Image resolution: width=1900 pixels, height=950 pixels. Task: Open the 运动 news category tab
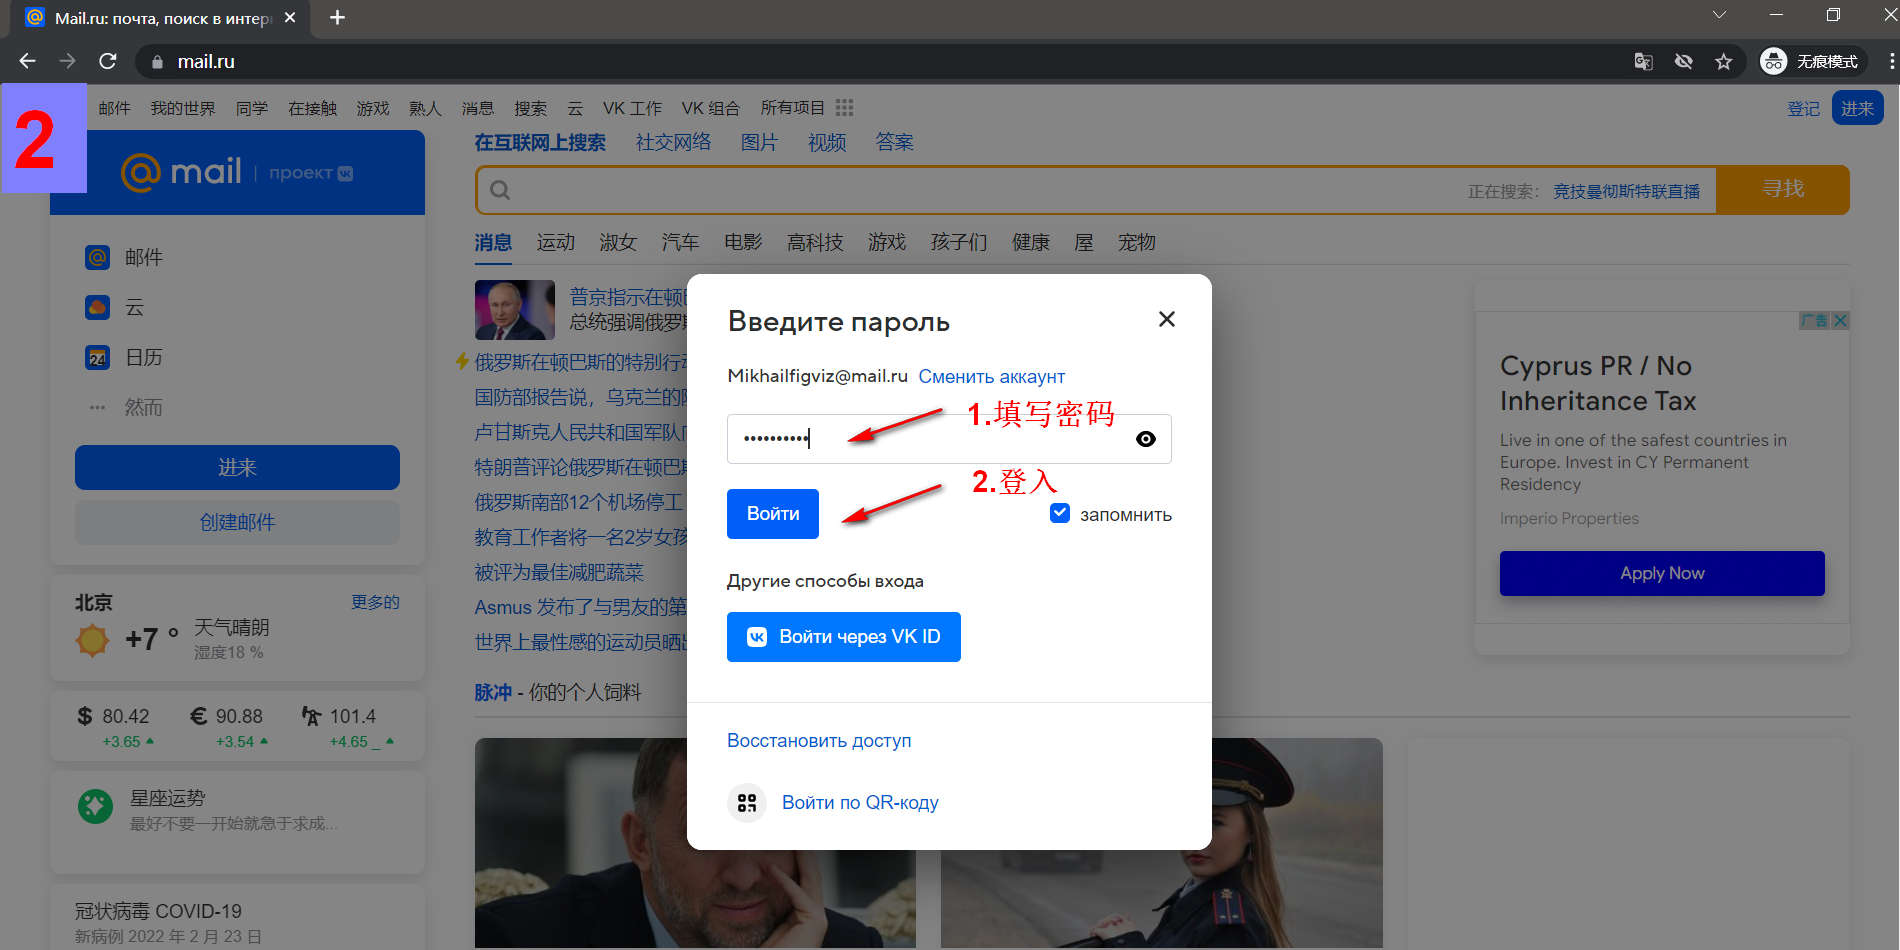[x=555, y=242]
